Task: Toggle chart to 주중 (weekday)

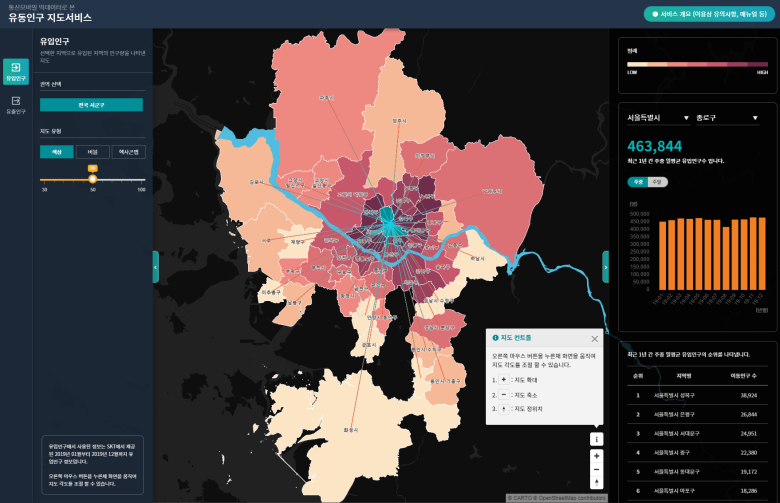Action: click(x=637, y=181)
